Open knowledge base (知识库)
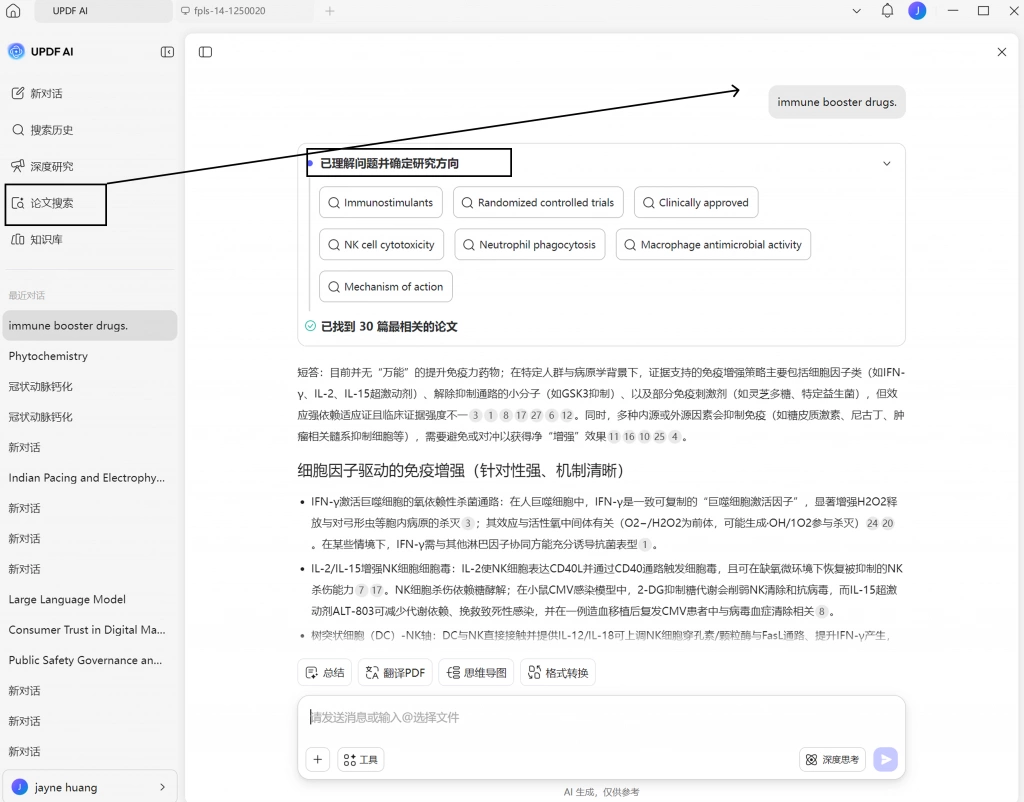Image resolution: width=1024 pixels, height=802 pixels. click(x=89, y=240)
